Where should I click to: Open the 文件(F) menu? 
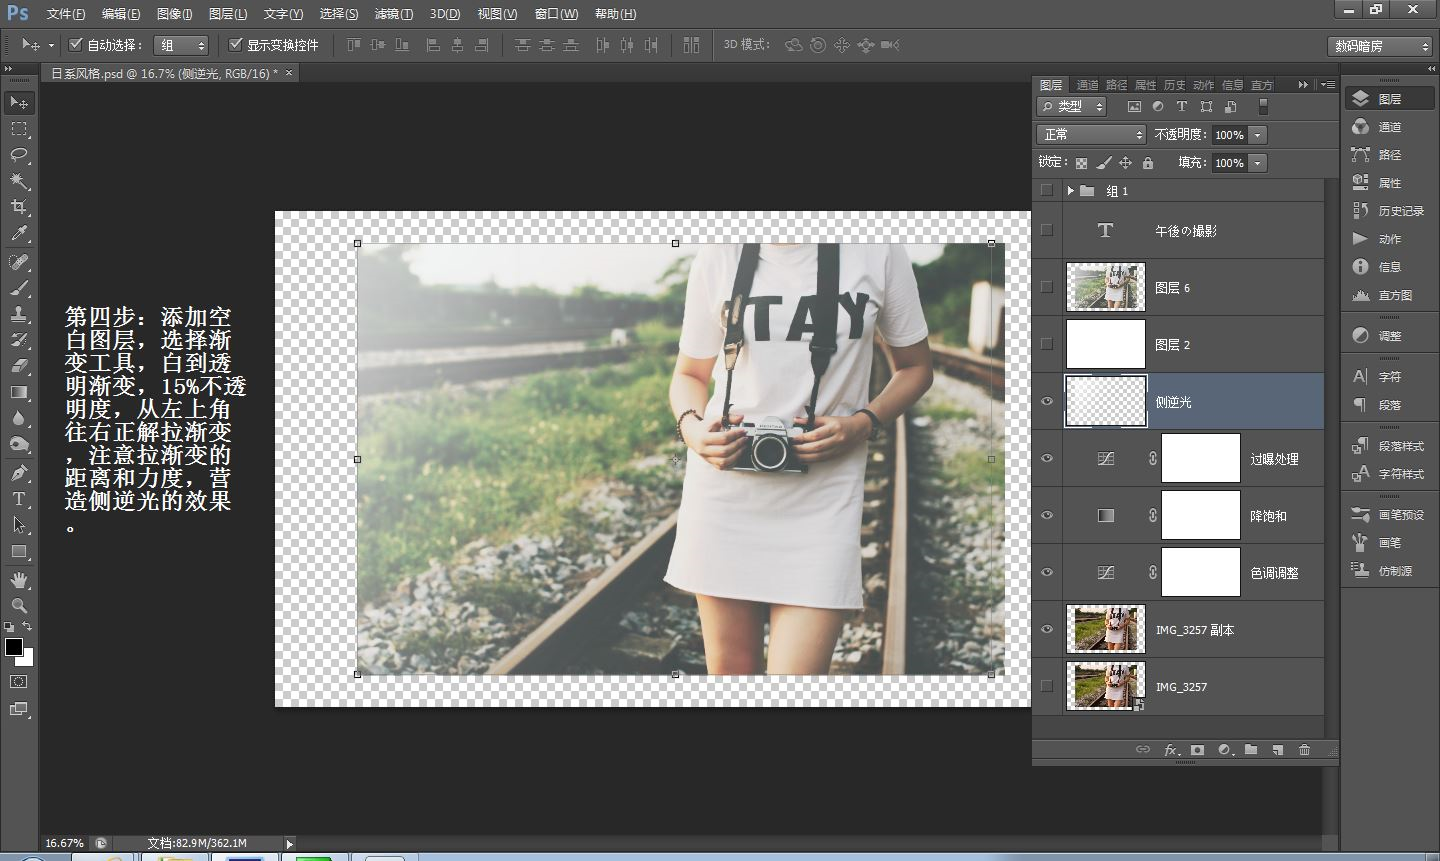66,14
